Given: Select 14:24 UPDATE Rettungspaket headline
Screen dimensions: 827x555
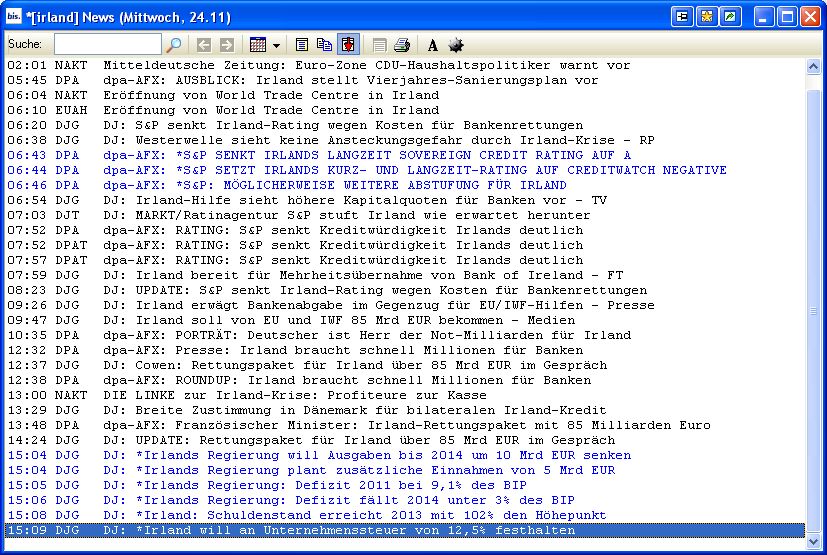Looking at the screenshot, I should point(405,440).
